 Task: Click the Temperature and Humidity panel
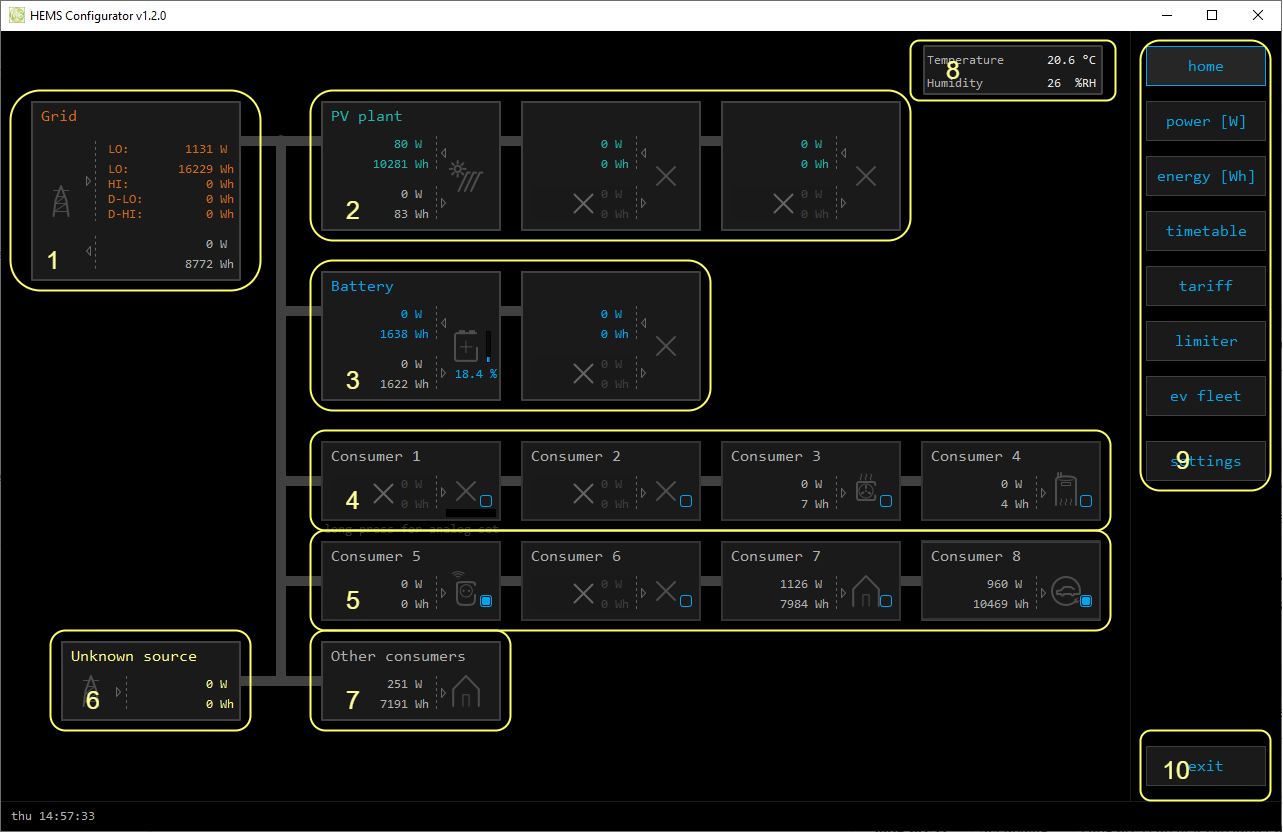click(x=1012, y=71)
